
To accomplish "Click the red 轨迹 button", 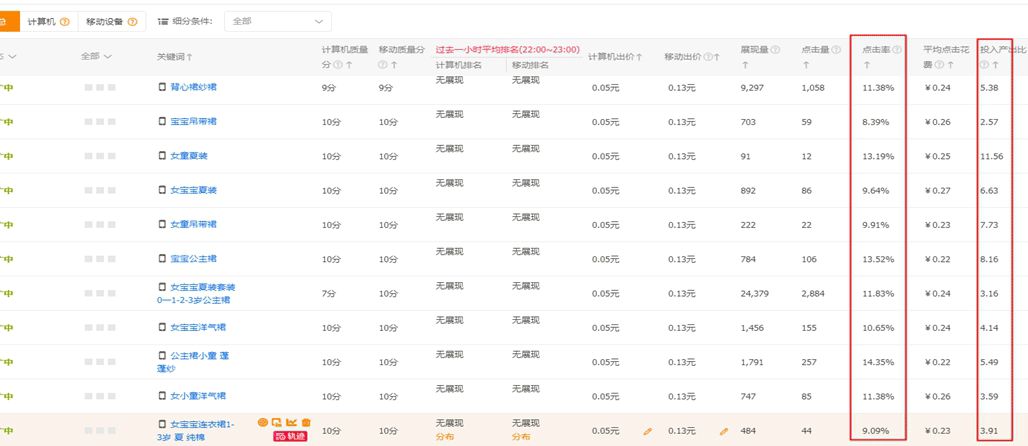I will 291,437.
